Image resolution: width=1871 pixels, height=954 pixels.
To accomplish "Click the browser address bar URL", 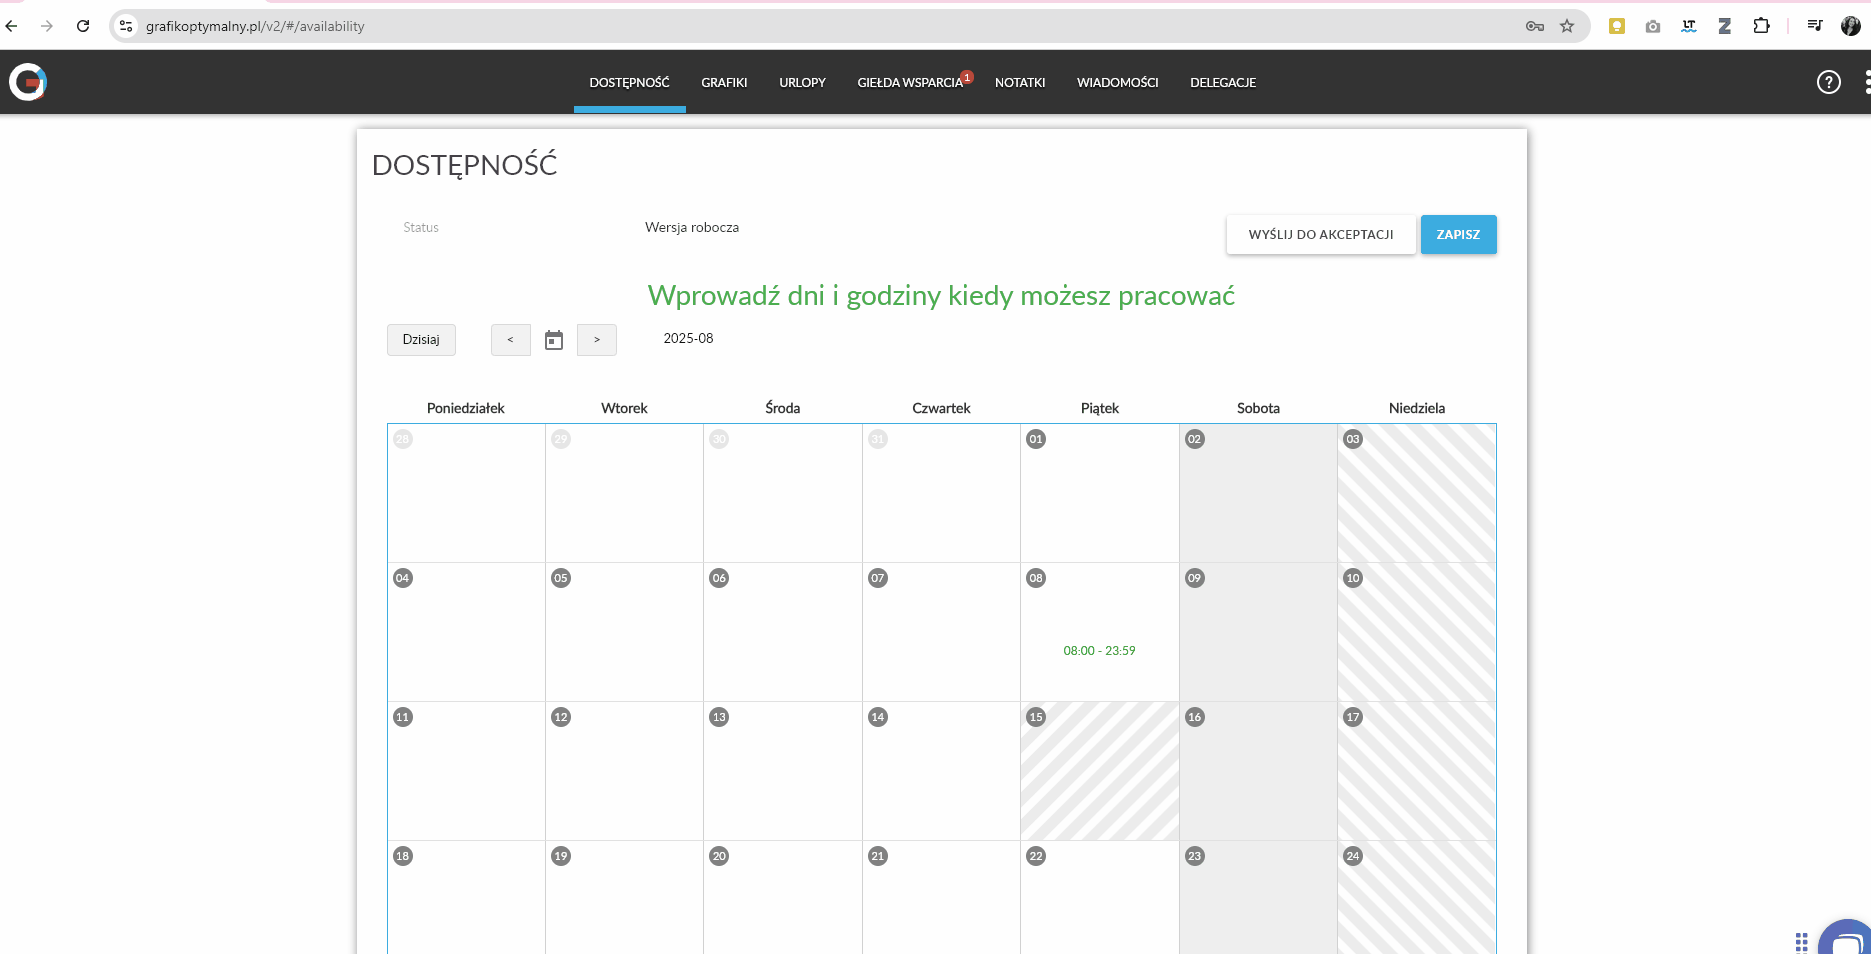I will click(255, 26).
